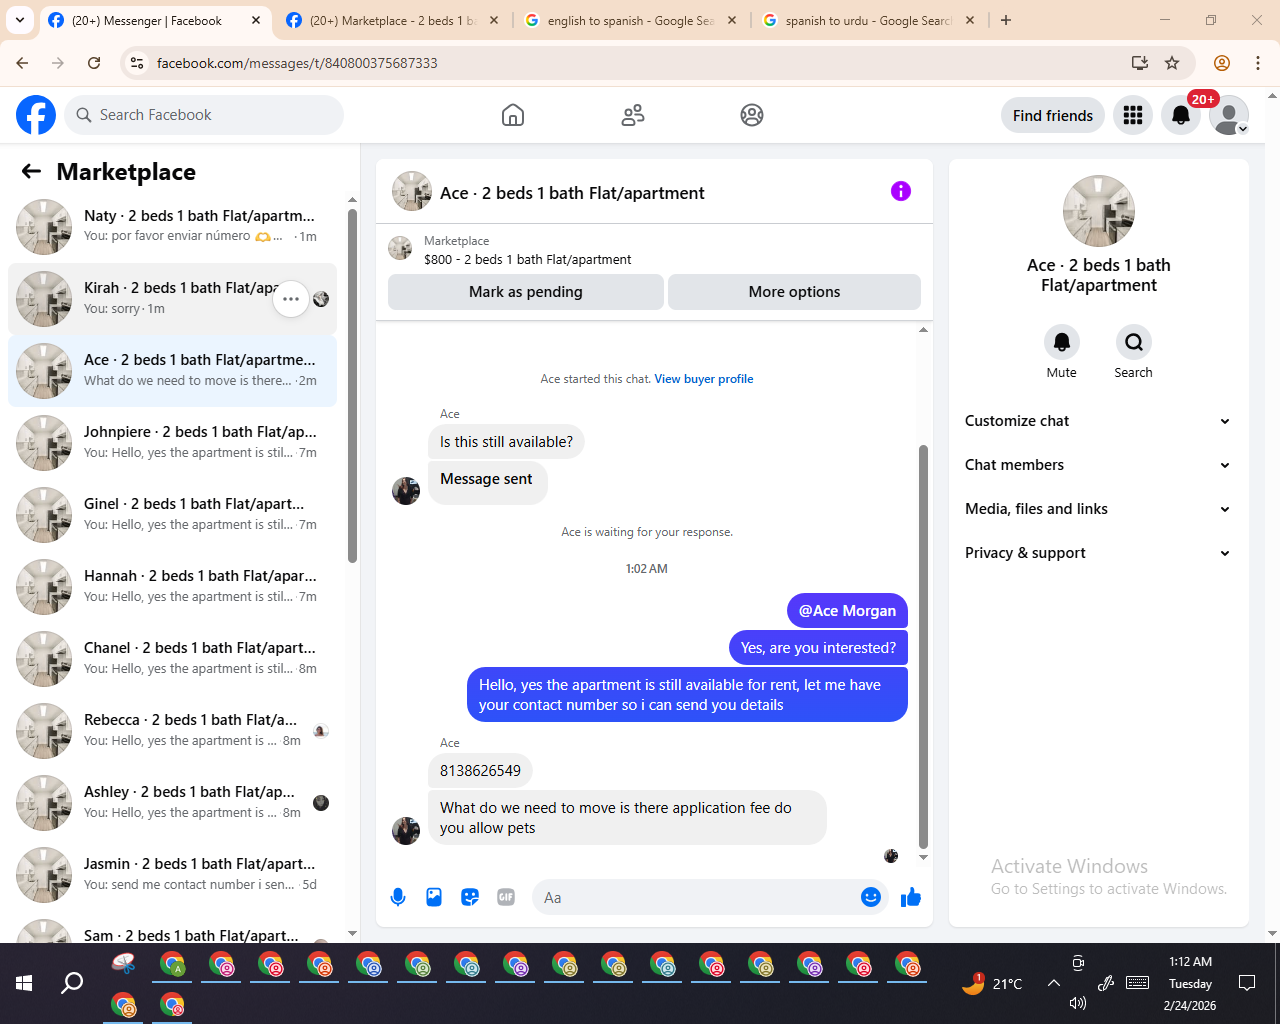Open account profile picture menu
This screenshot has width=1280, height=1024.
click(1229, 115)
